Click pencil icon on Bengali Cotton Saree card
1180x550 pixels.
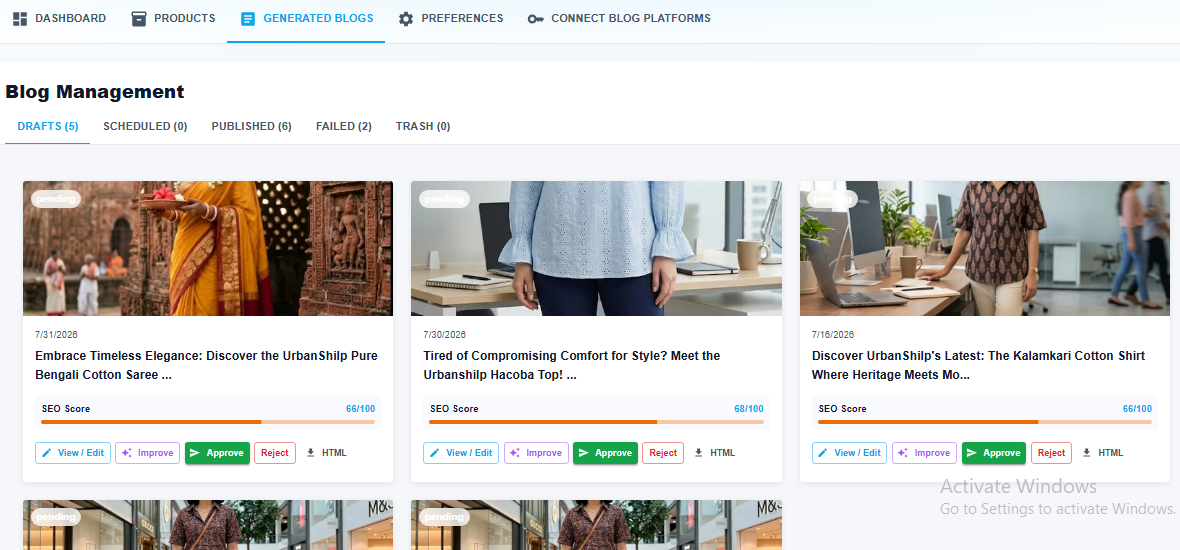click(47, 453)
